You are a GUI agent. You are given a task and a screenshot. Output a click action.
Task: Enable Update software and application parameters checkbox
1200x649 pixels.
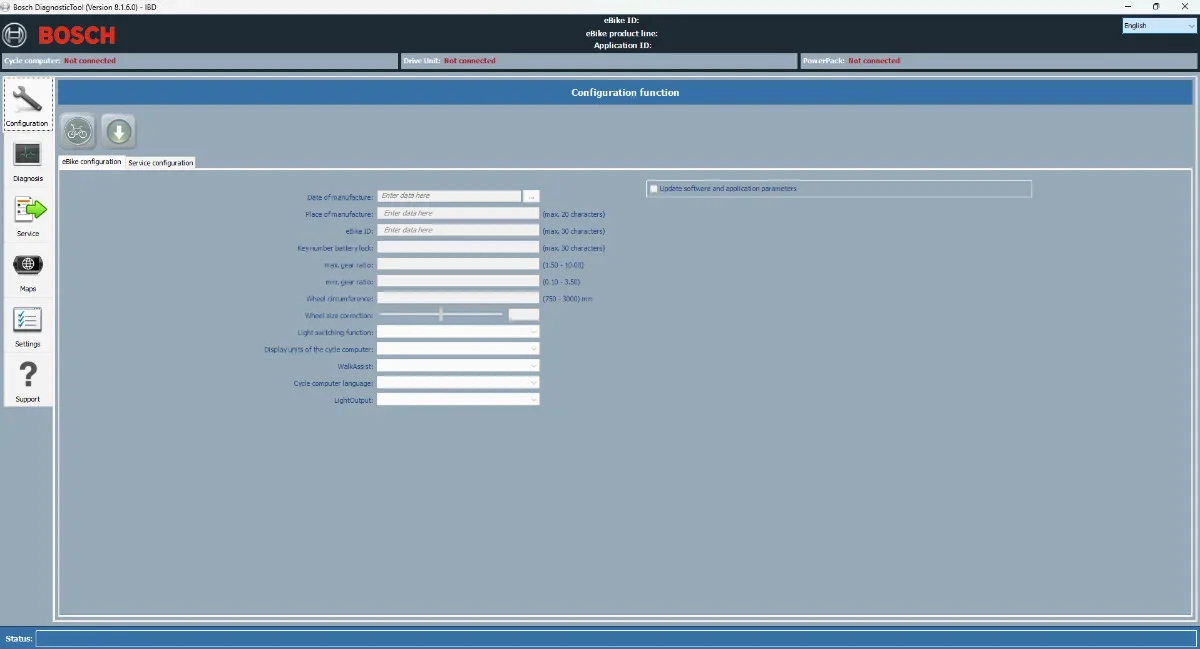tap(654, 188)
